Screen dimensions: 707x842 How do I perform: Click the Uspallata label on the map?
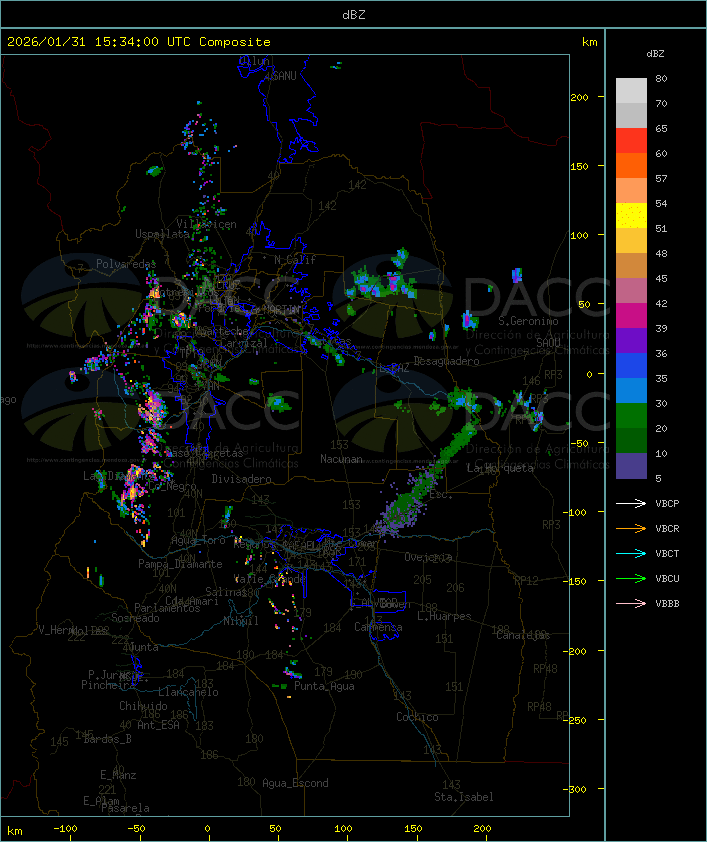click(x=162, y=233)
